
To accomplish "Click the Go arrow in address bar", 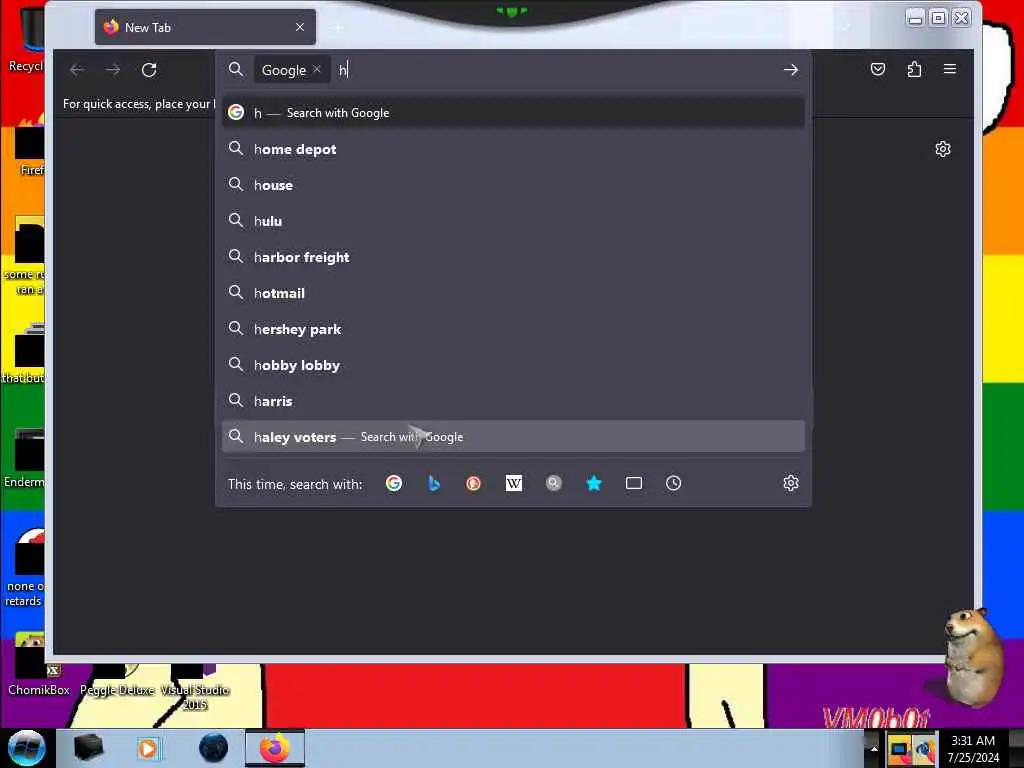I will coord(791,70).
